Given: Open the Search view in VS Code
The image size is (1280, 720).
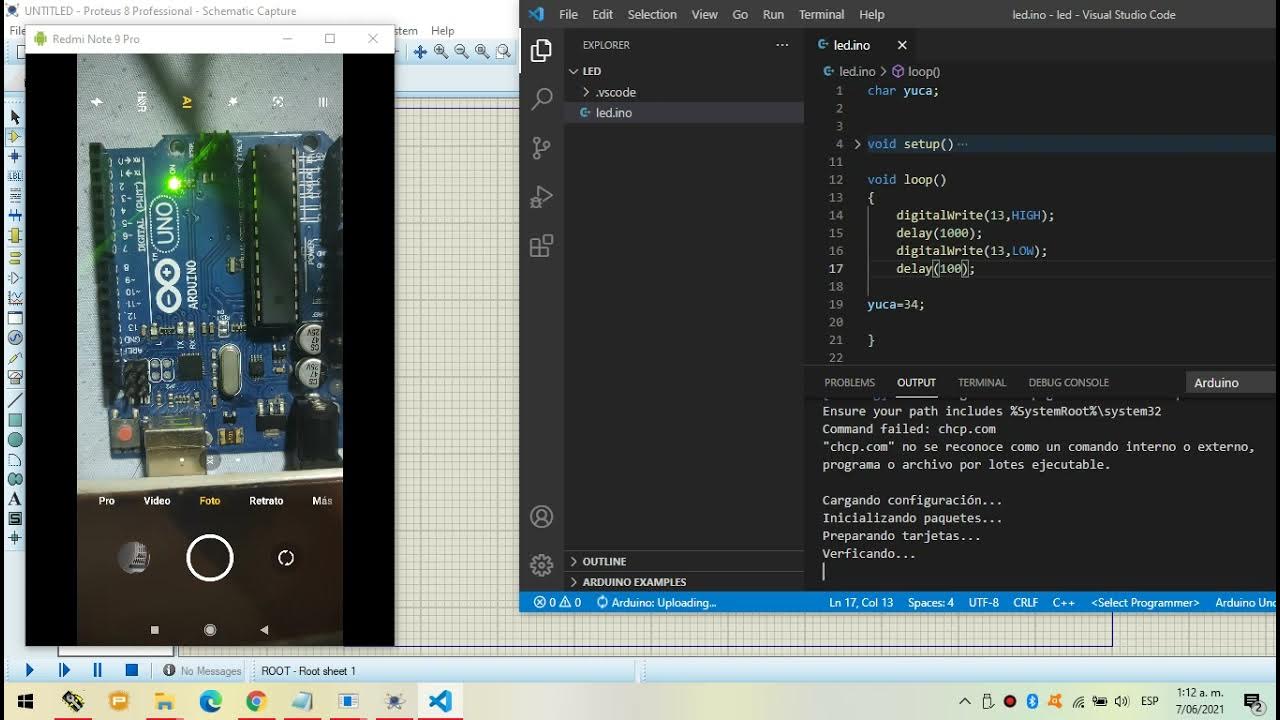Looking at the screenshot, I should 541,98.
